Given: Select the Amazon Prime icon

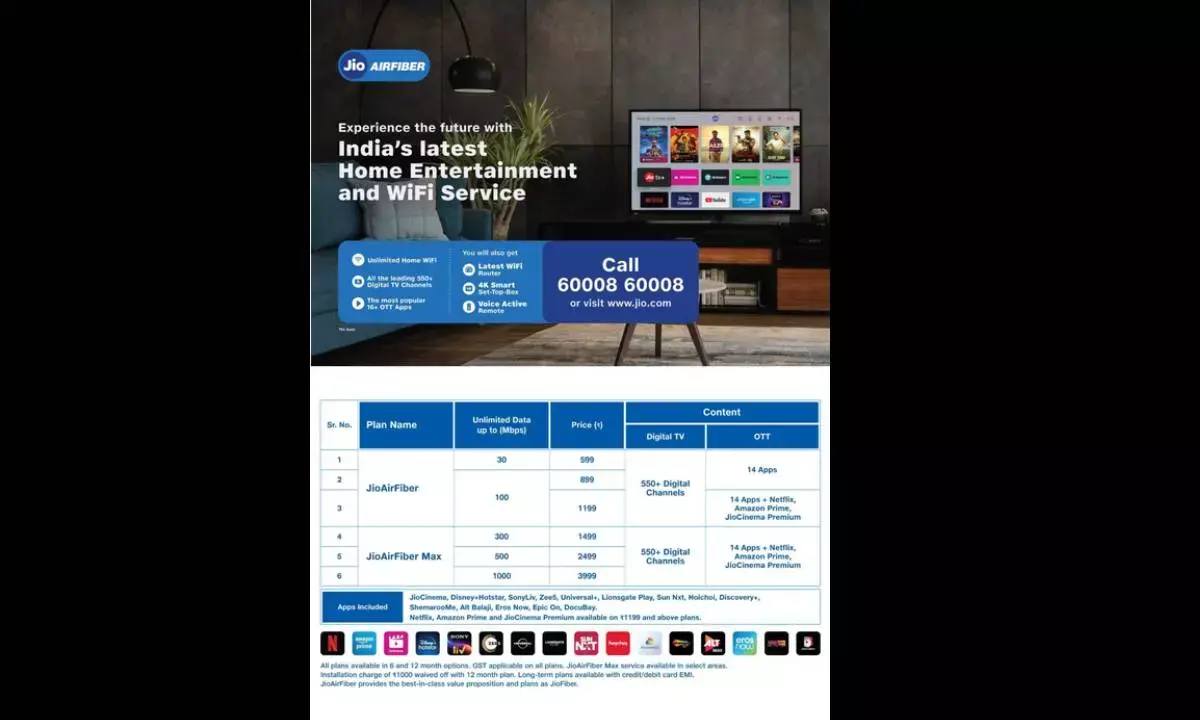Looking at the screenshot, I should pyautogui.click(x=365, y=644).
